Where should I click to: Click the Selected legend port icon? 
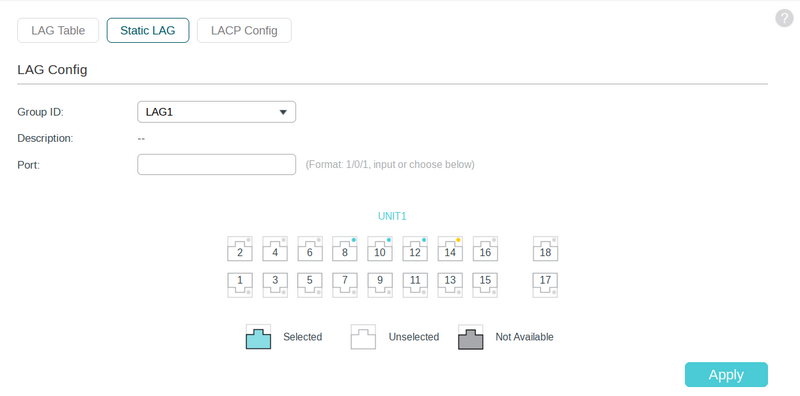click(x=259, y=337)
